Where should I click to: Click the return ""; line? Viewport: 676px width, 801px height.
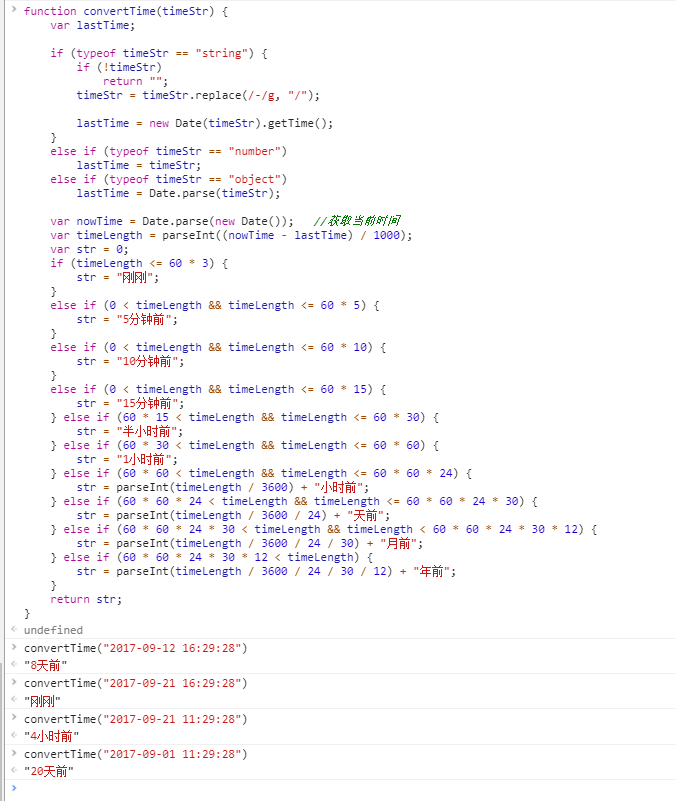pos(135,82)
